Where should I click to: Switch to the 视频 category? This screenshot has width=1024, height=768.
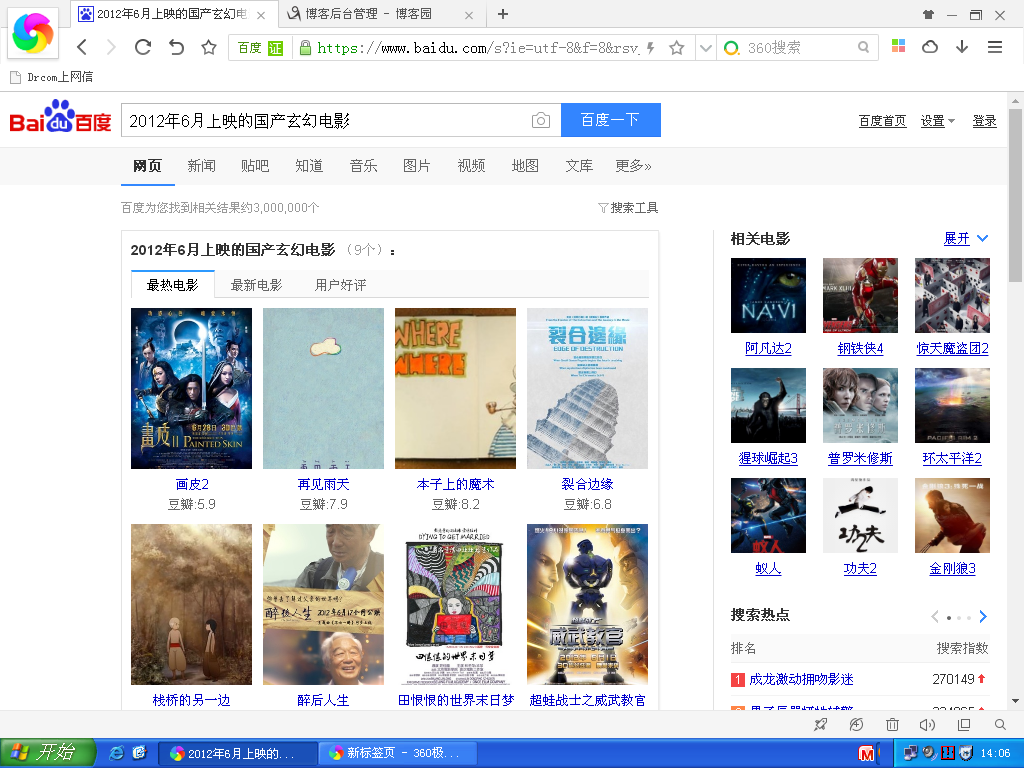pyautogui.click(x=471, y=166)
